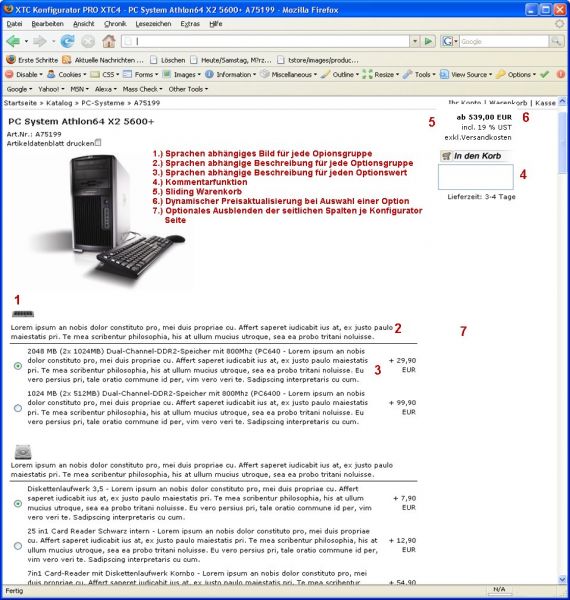This screenshot has width=570, height=600.
Task: Click the hard drive option group image
Action: click(x=23, y=452)
